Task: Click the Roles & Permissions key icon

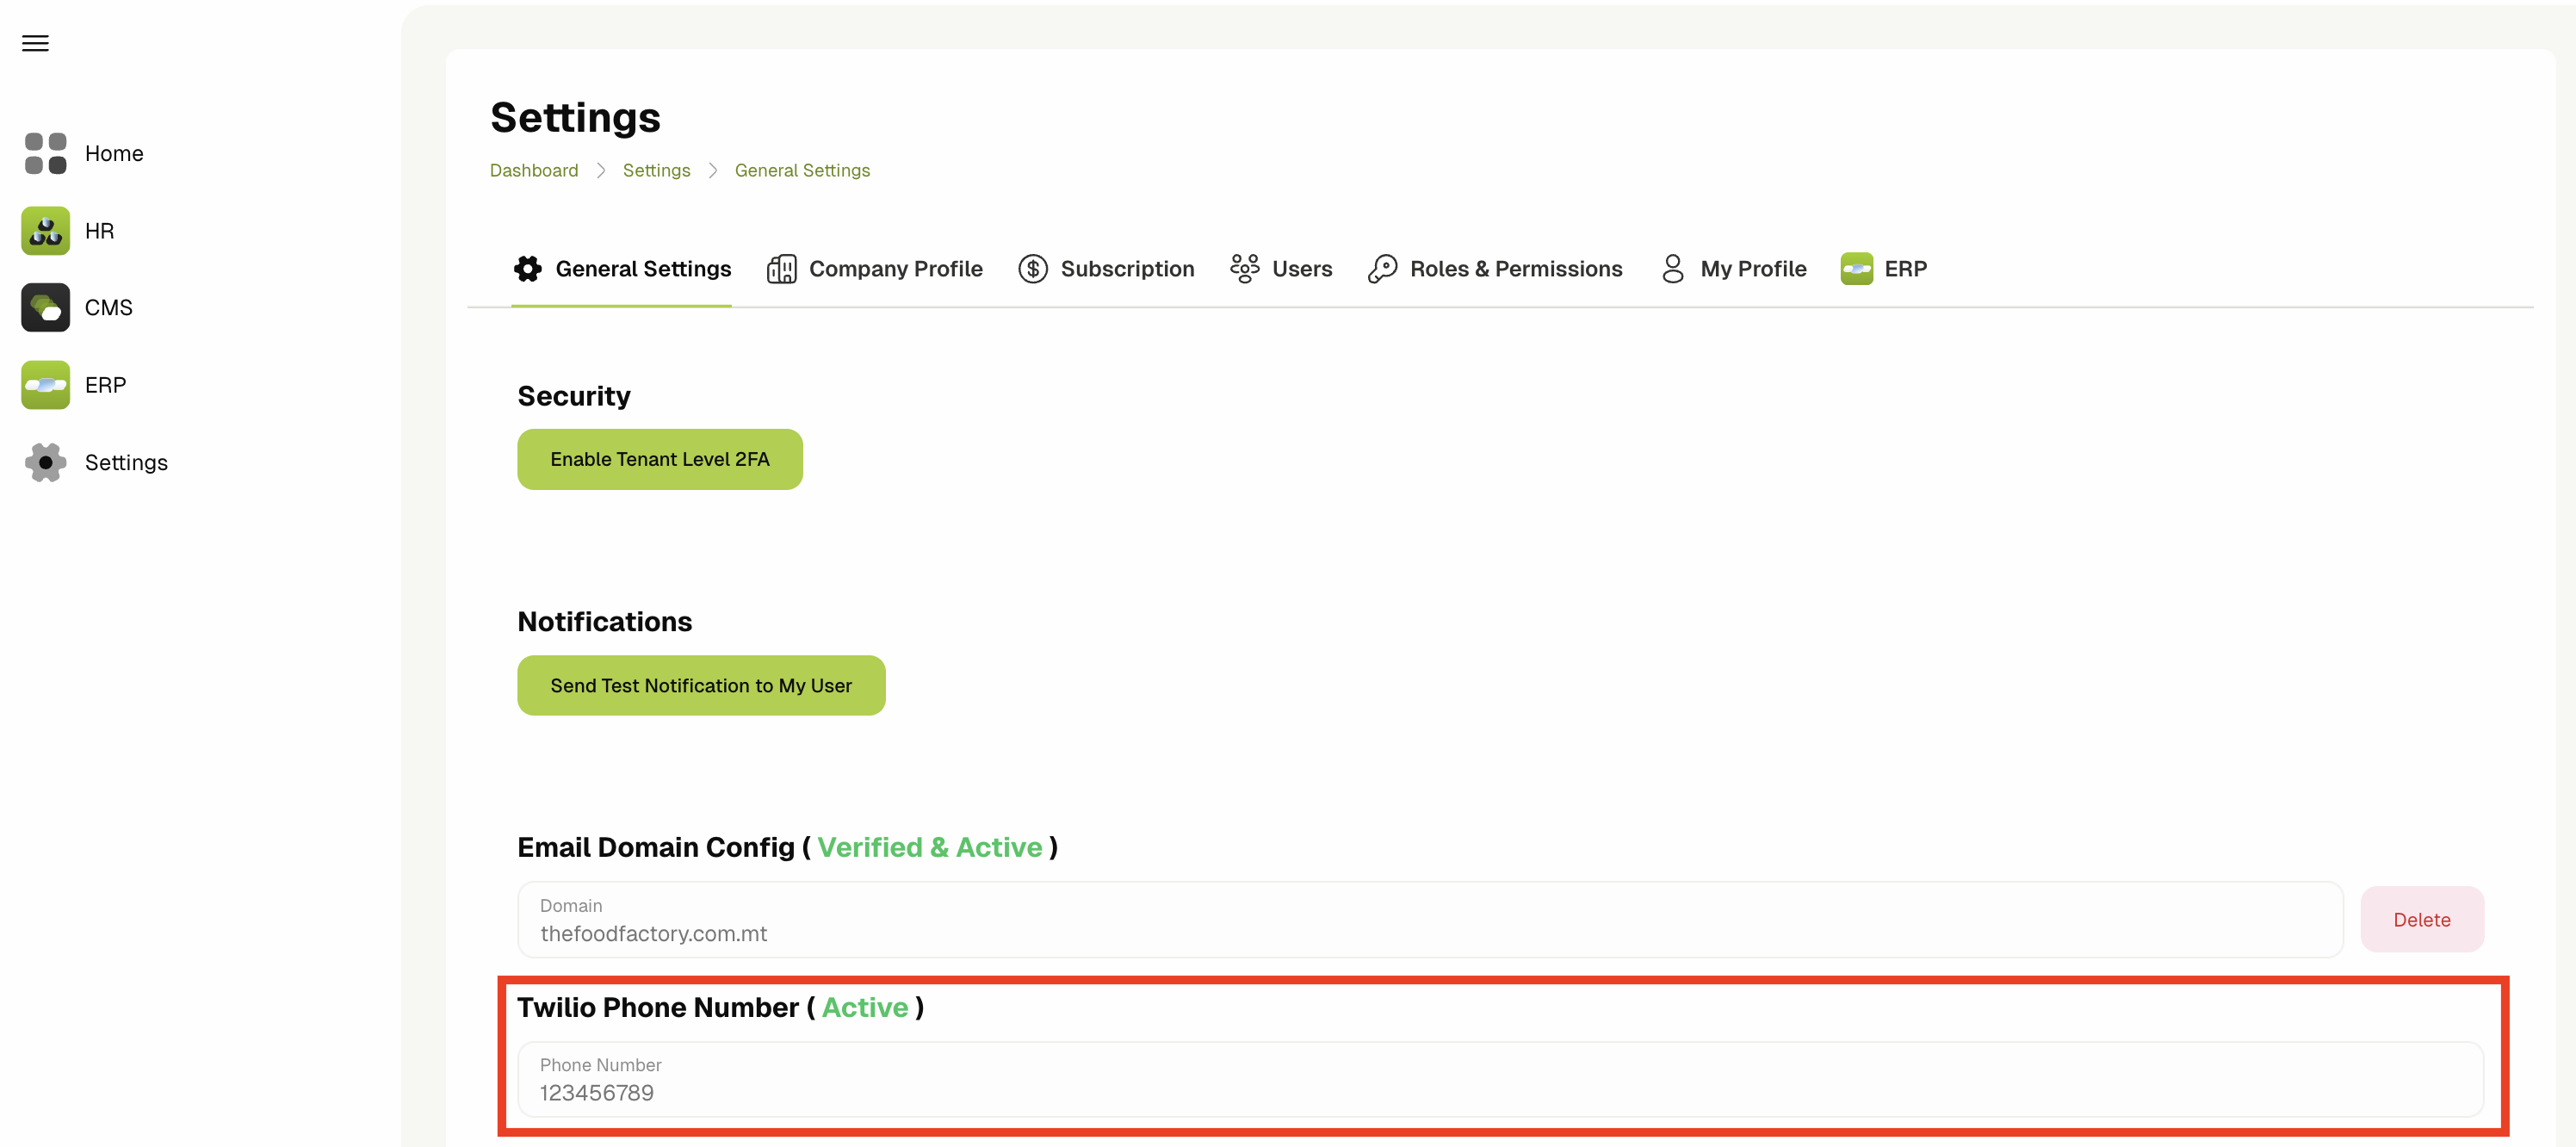Action: click(1382, 269)
